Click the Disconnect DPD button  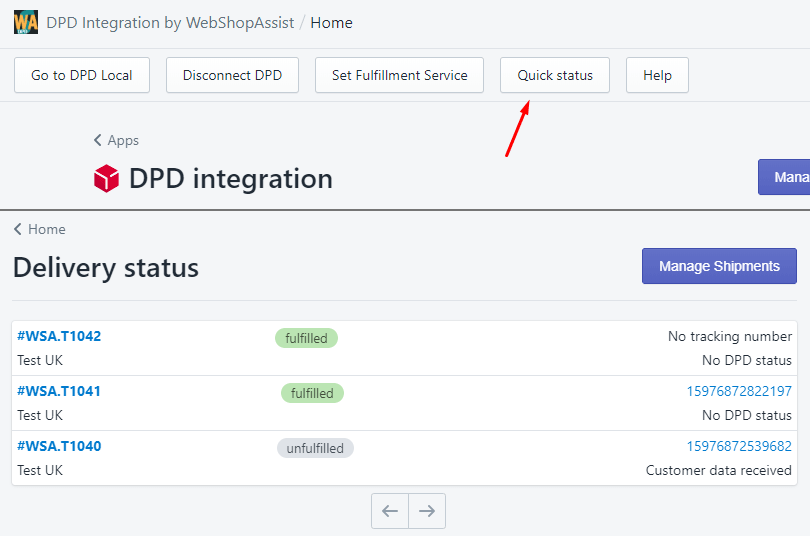[232, 75]
